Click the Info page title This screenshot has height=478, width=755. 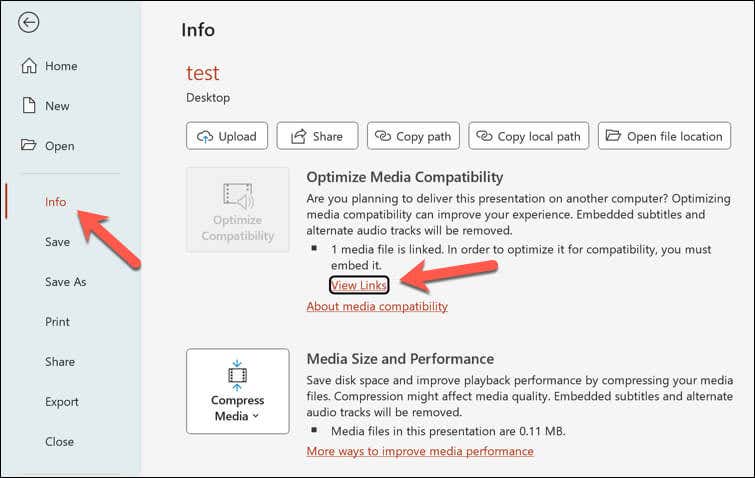[198, 30]
